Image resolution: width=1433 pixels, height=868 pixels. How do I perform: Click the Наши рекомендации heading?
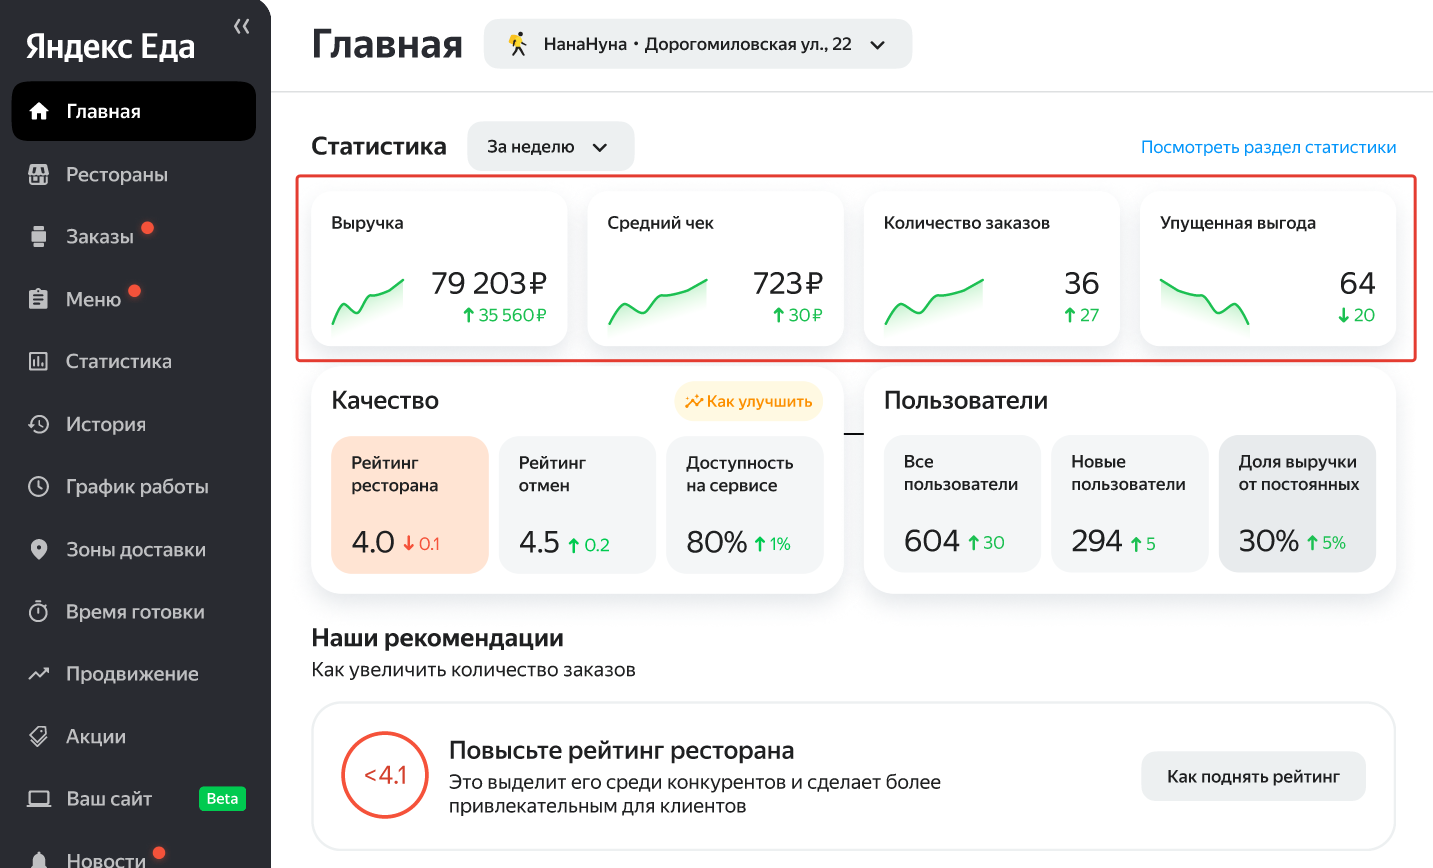[x=437, y=638]
